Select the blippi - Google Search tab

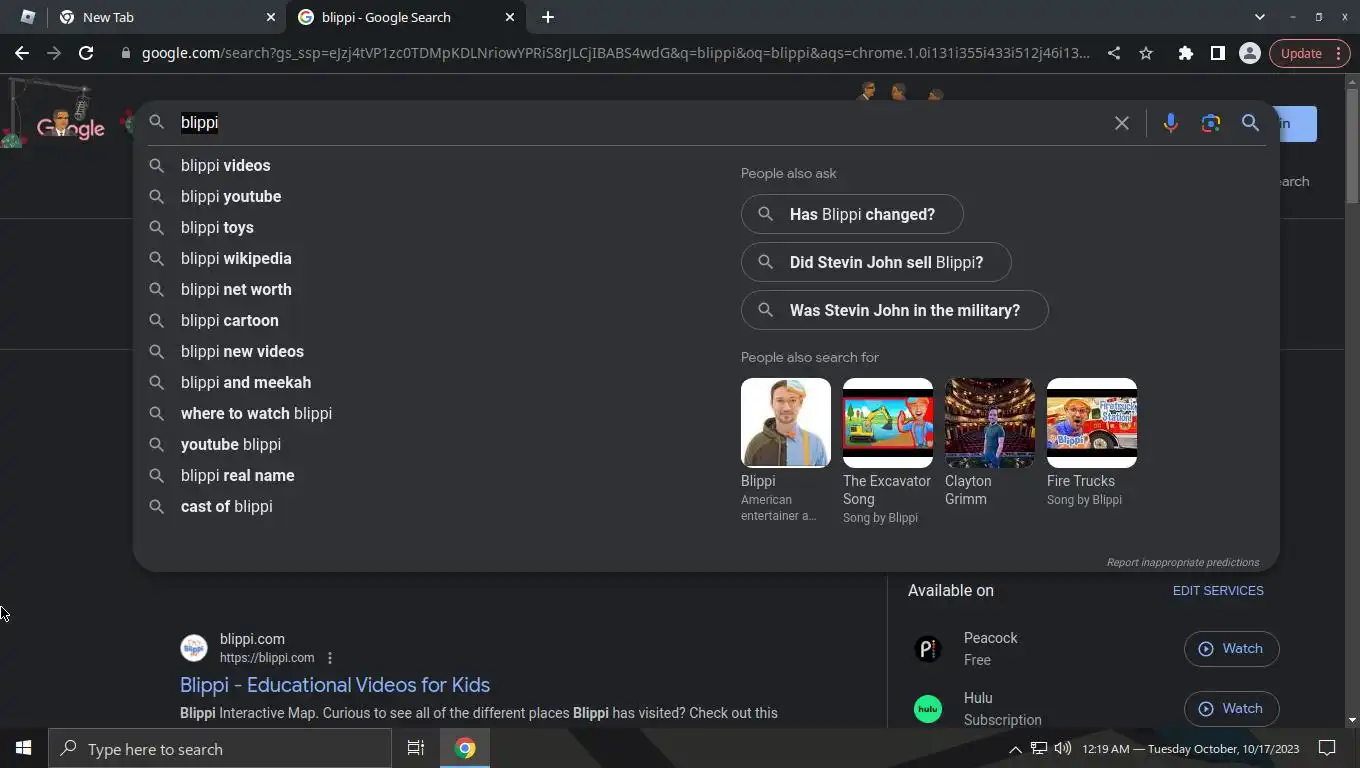click(405, 17)
